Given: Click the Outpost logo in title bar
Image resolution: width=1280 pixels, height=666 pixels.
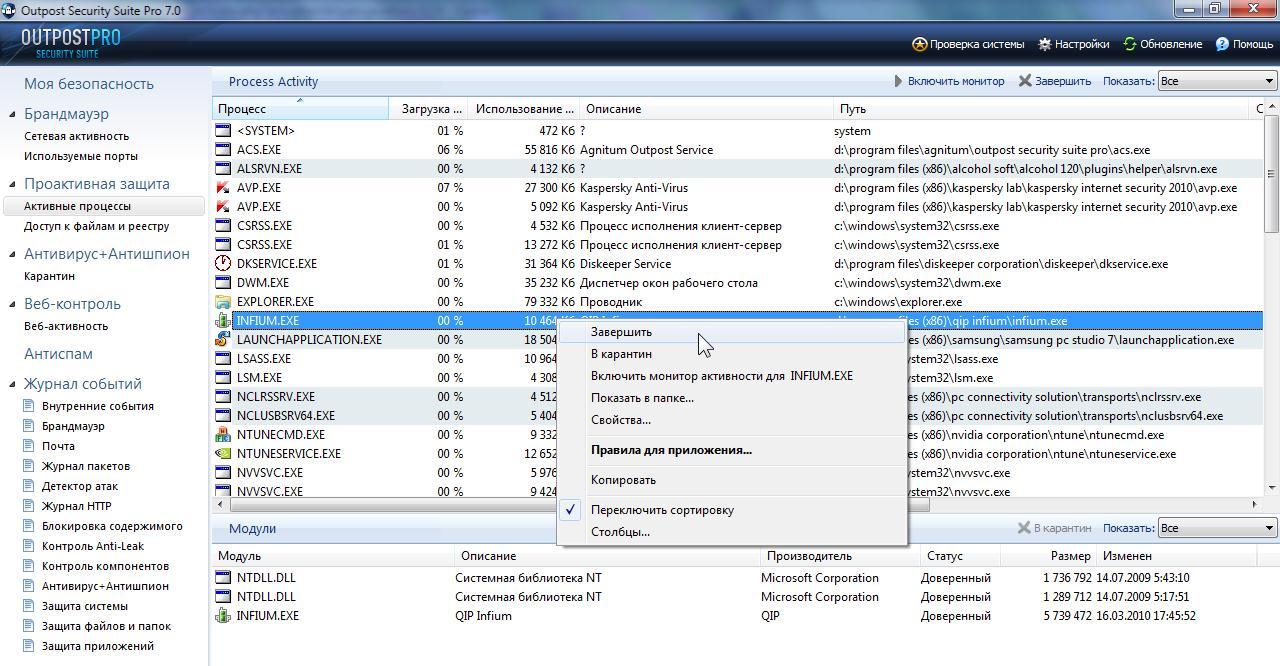Looking at the screenshot, I should [x=8, y=10].
